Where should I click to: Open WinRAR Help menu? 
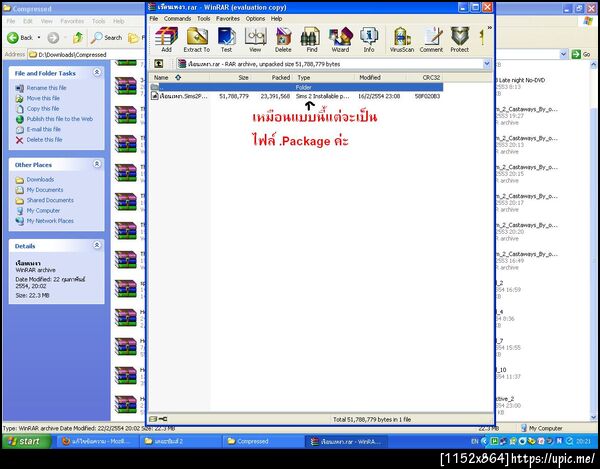[x=276, y=18]
